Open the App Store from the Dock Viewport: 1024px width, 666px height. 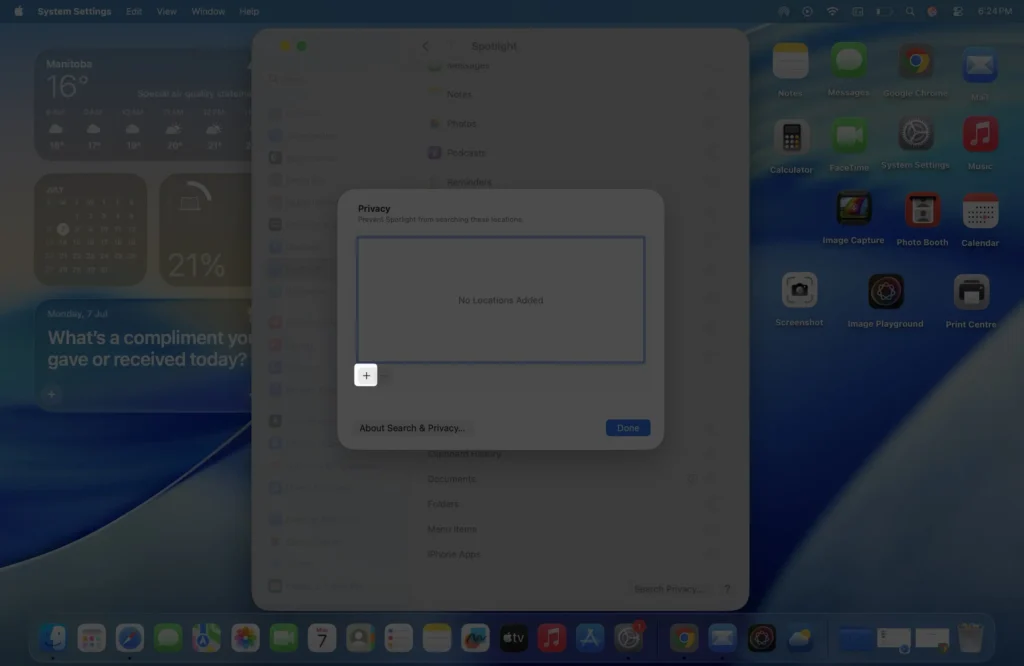[587, 636]
